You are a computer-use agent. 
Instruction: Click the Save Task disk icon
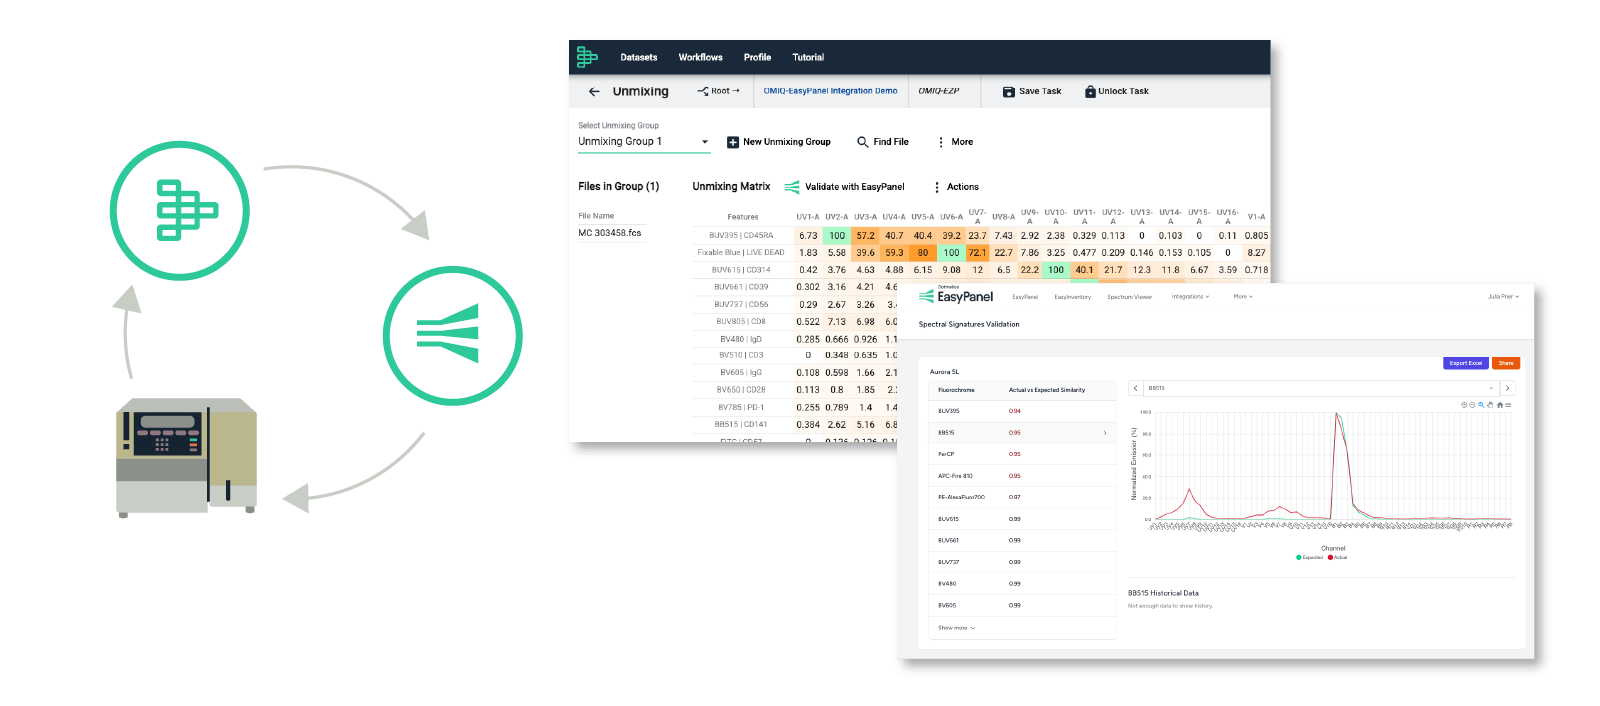coord(1009,91)
